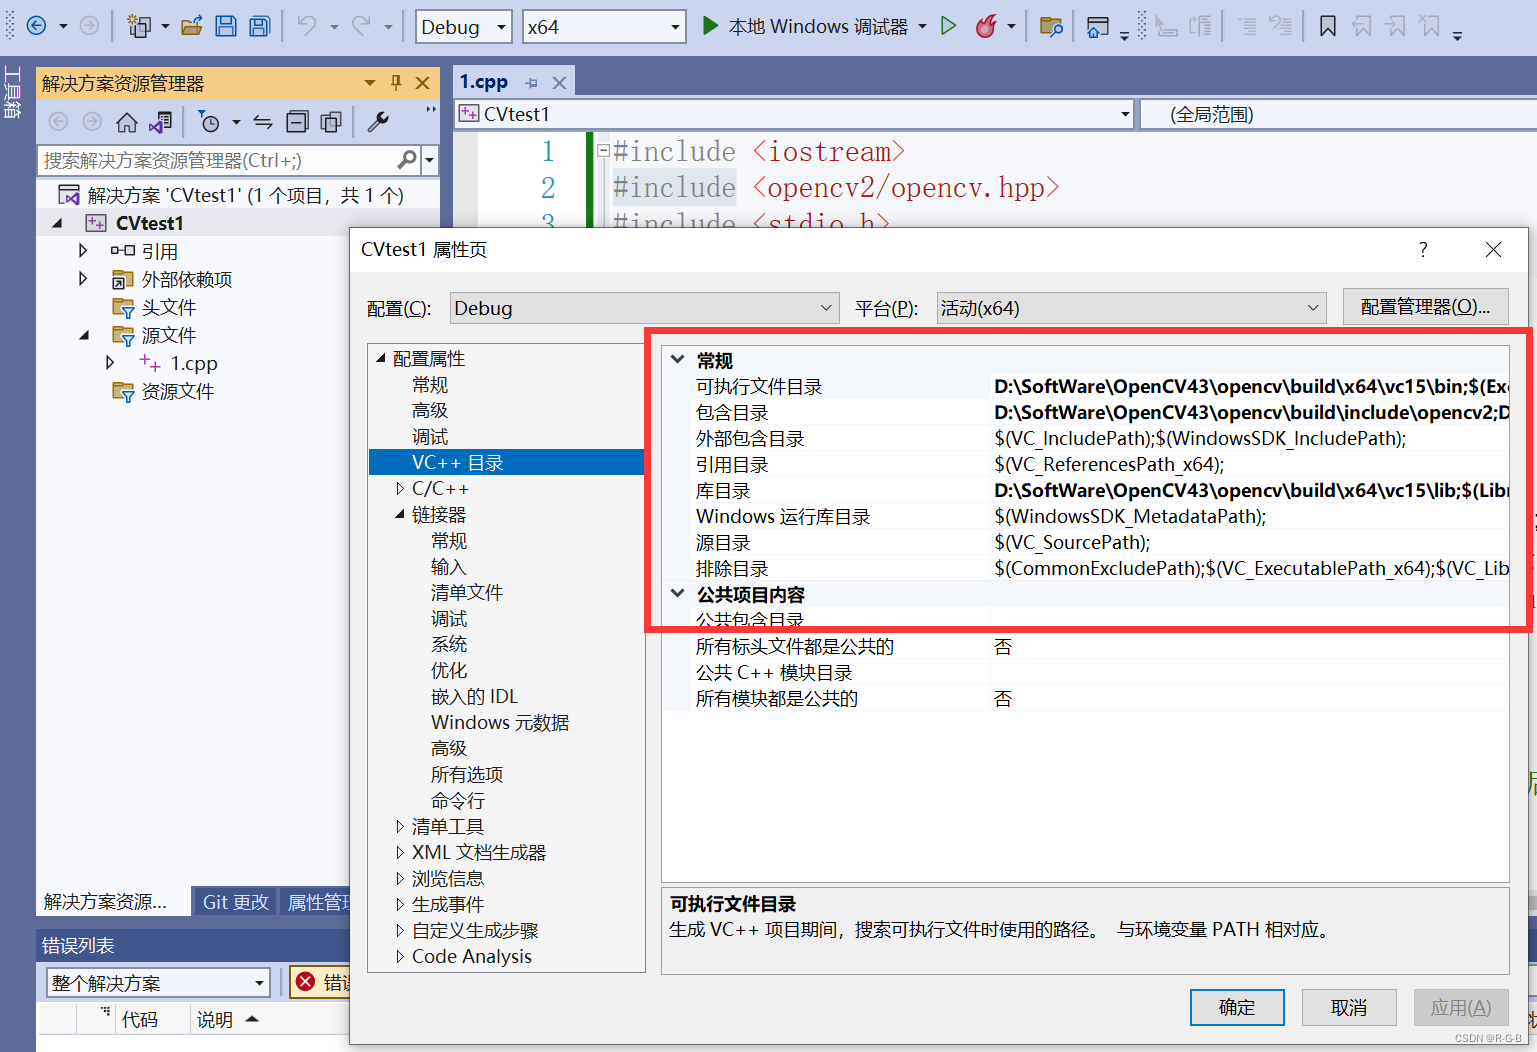Collapse the 常规 properties group
This screenshot has width=1537, height=1052.
click(677, 359)
